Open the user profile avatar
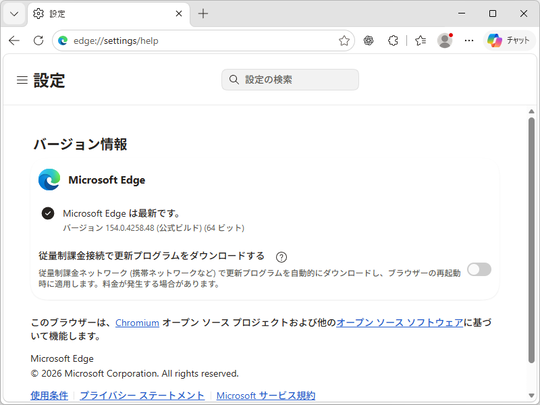 click(x=445, y=41)
